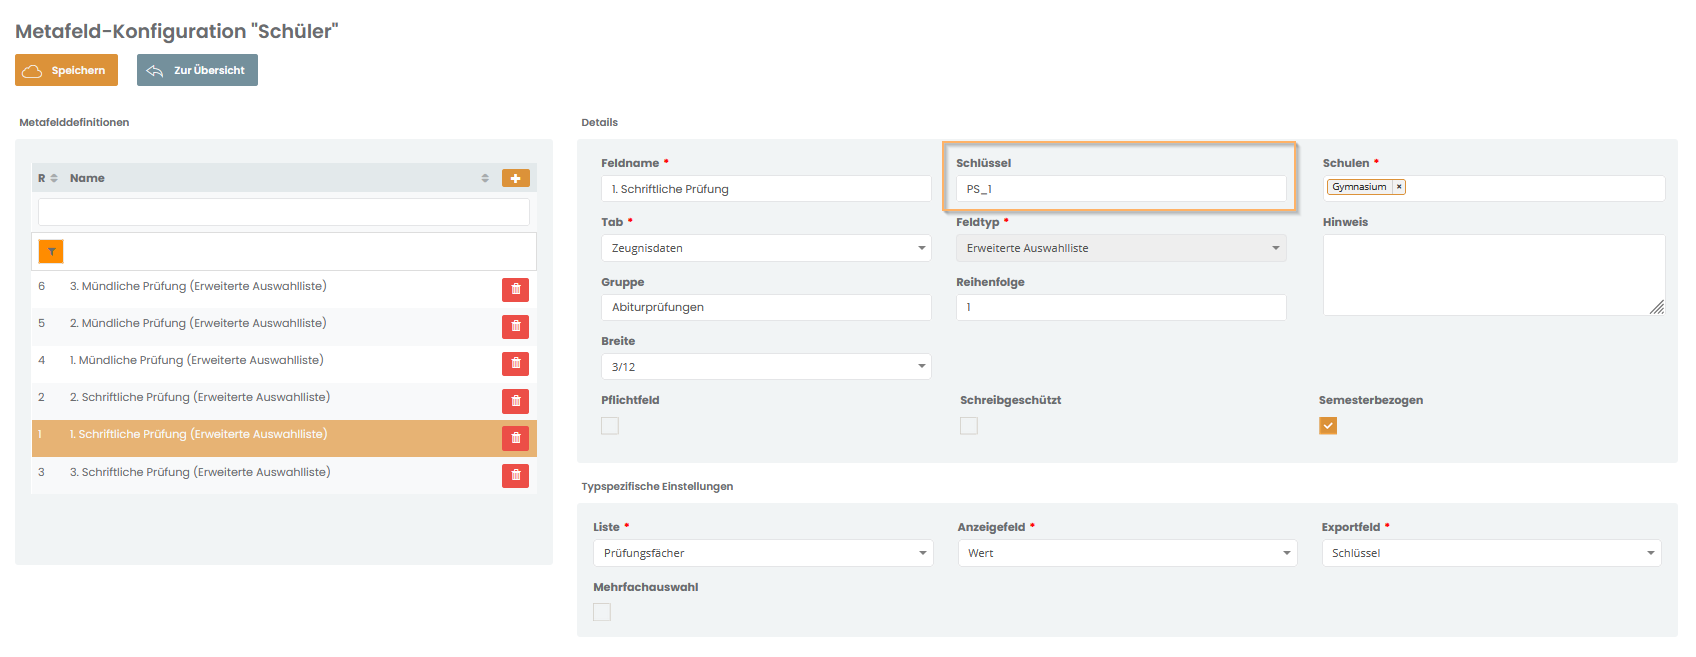Toggle the Schreibgeschützt checkbox

pyautogui.click(x=969, y=426)
